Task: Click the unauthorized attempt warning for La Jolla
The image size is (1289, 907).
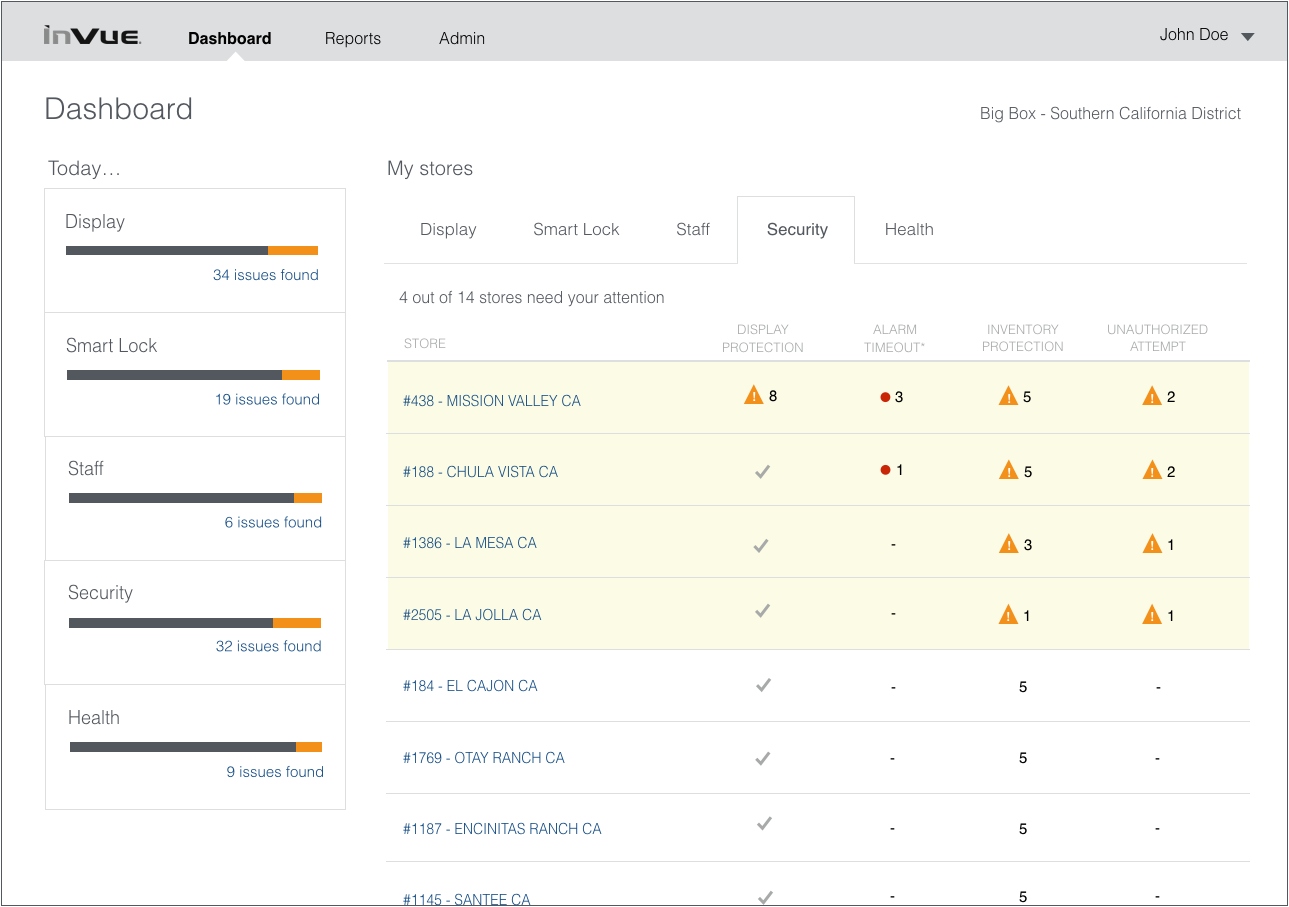Action: click(1150, 615)
